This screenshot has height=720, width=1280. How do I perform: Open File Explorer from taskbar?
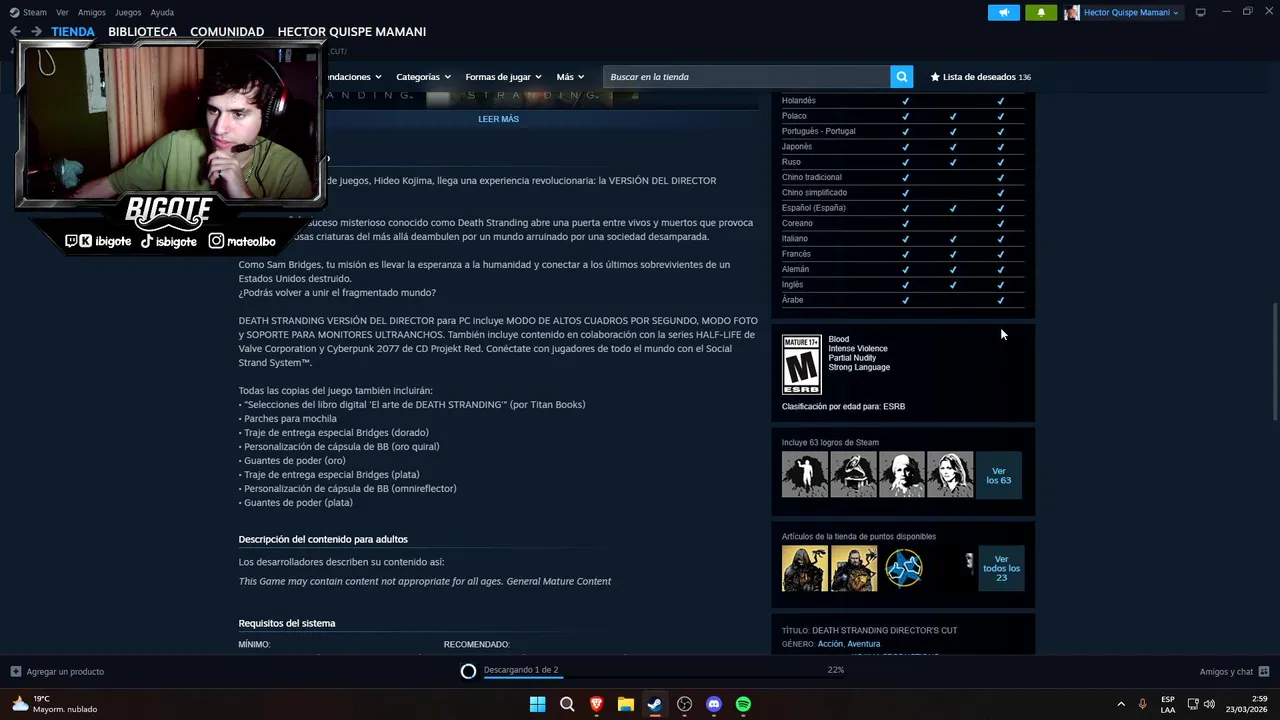click(625, 704)
